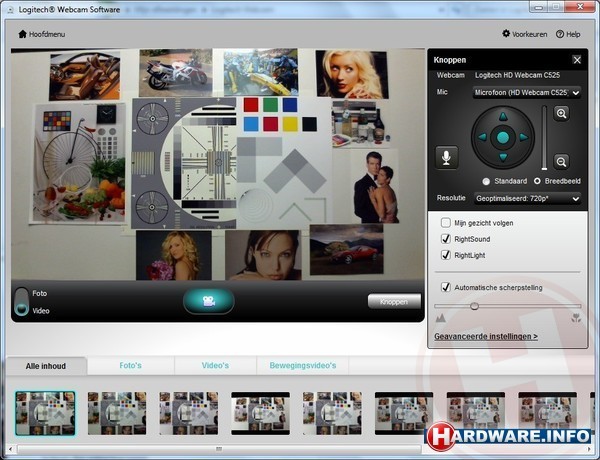
Task: Start video recording with camera button
Action: 209,301
